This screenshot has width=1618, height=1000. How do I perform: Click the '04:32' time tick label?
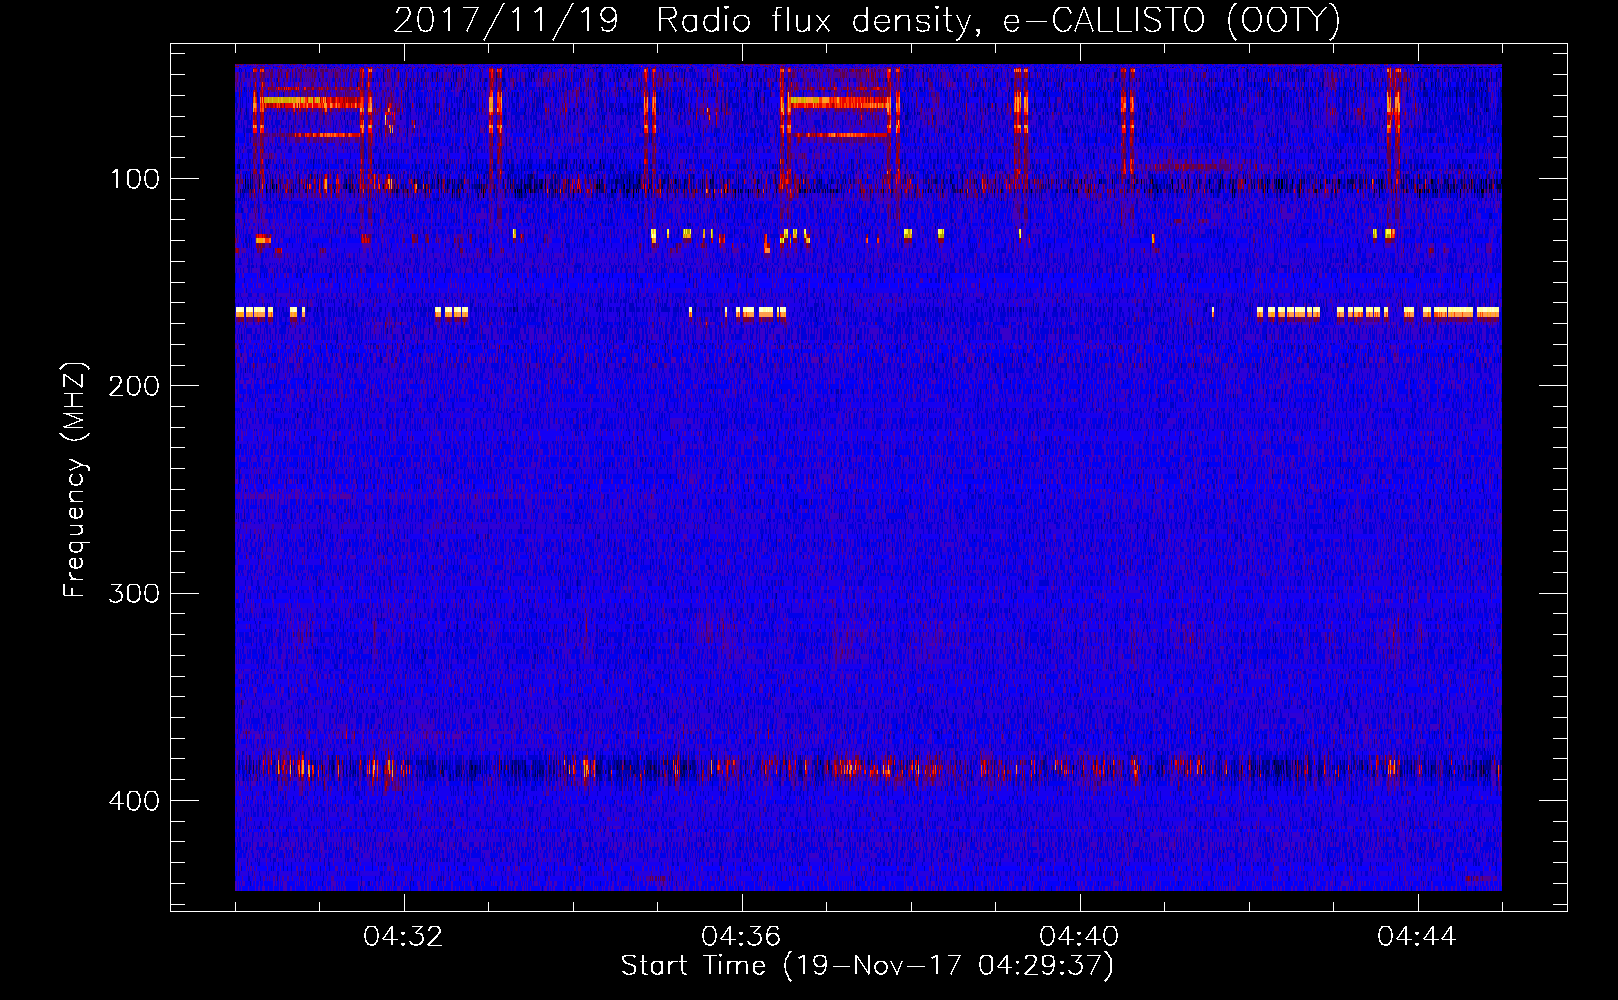click(x=403, y=937)
